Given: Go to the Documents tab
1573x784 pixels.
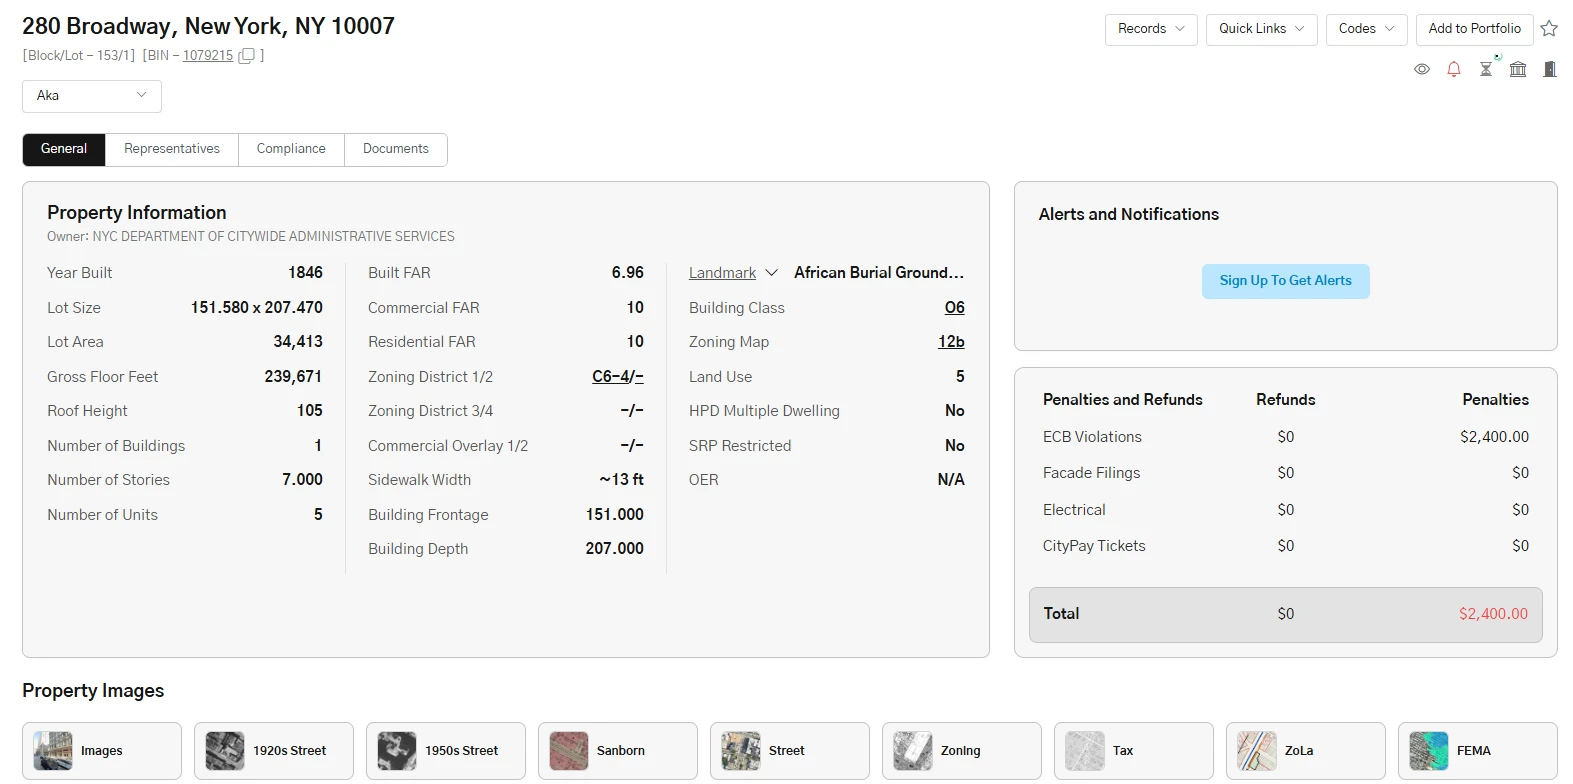Looking at the screenshot, I should [396, 149].
